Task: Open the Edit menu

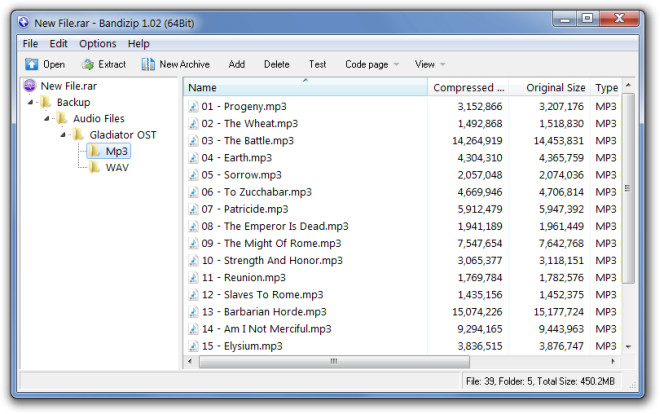Action: coord(59,44)
